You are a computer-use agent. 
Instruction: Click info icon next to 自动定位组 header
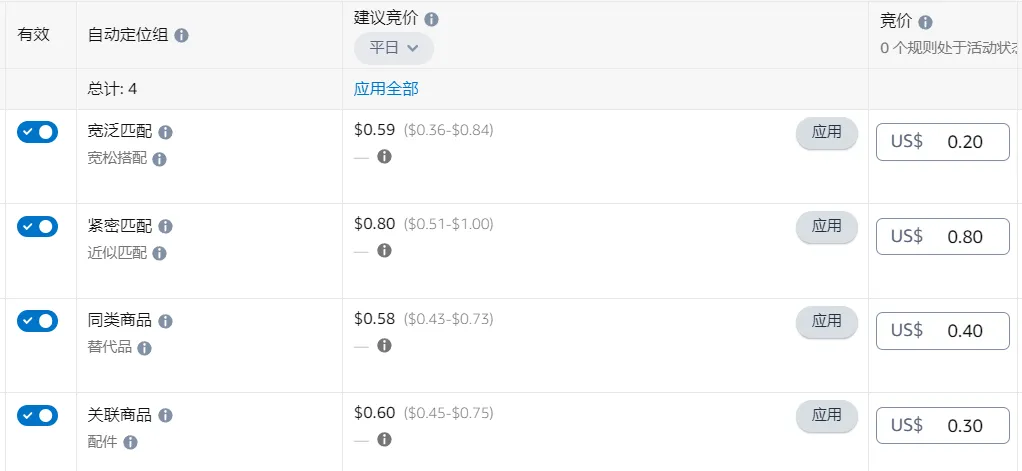pos(182,35)
